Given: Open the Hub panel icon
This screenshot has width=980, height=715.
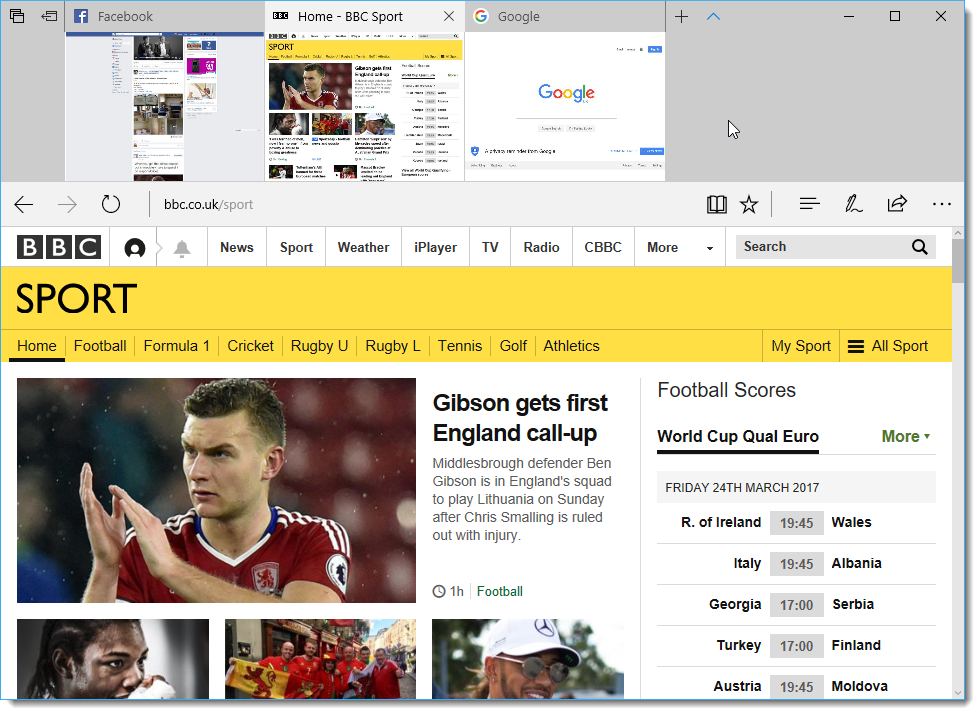Looking at the screenshot, I should click(810, 205).
